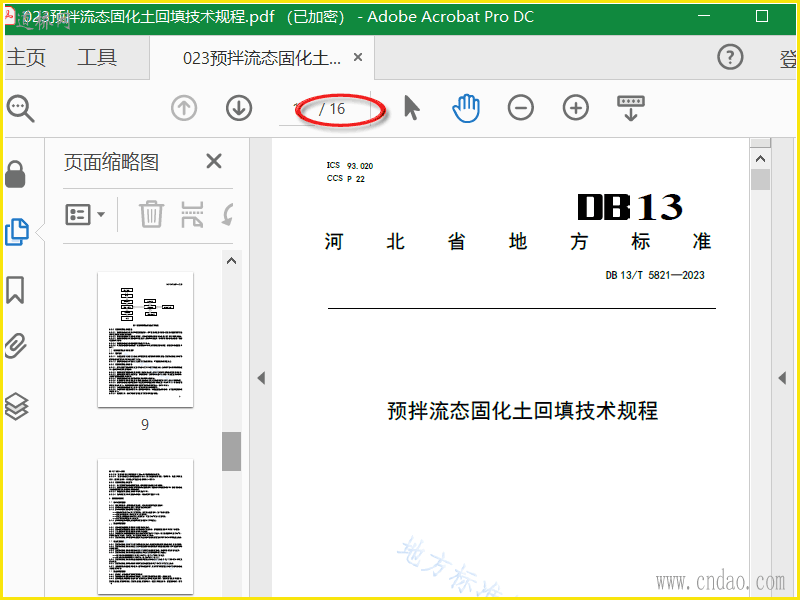Close the 023预拌流态固化土 document tab
This screenshot has height=600, width=800.
[x=358, y=57]
